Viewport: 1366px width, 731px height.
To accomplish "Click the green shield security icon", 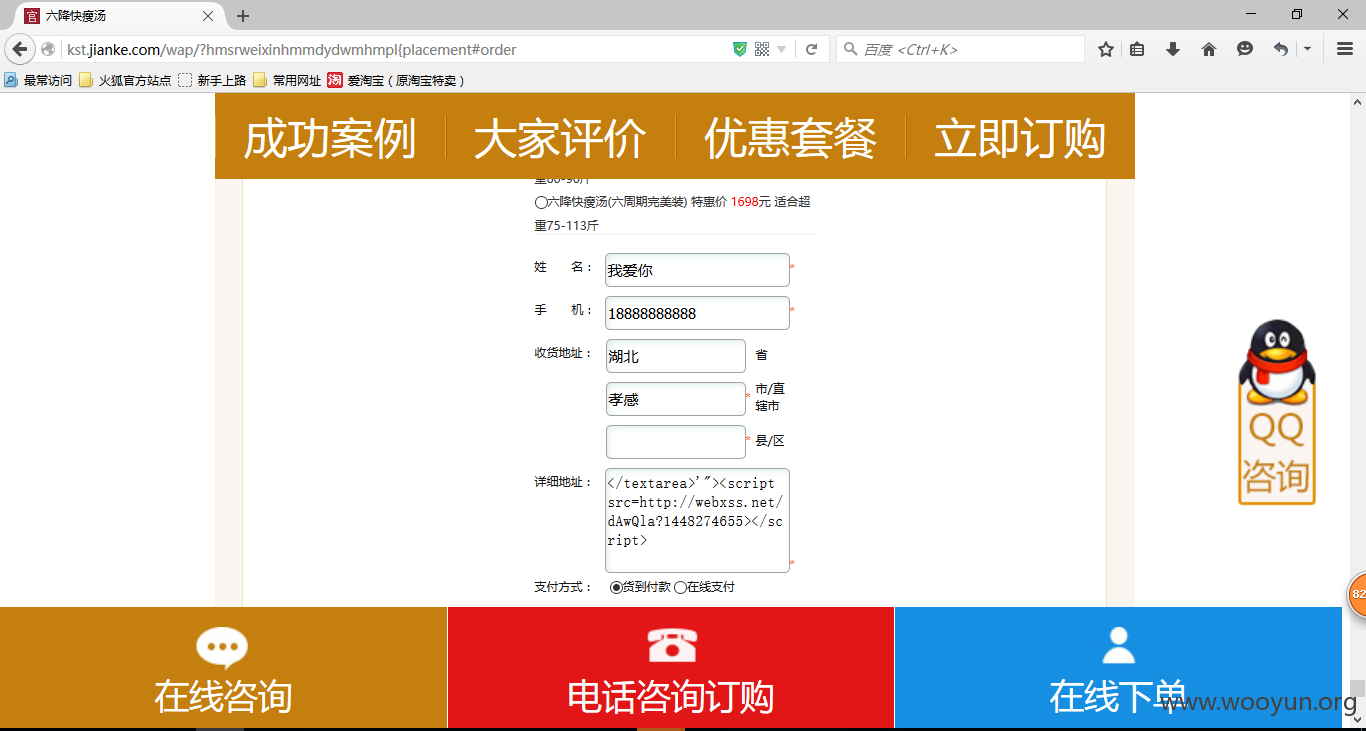I will (x=740, y=49).
